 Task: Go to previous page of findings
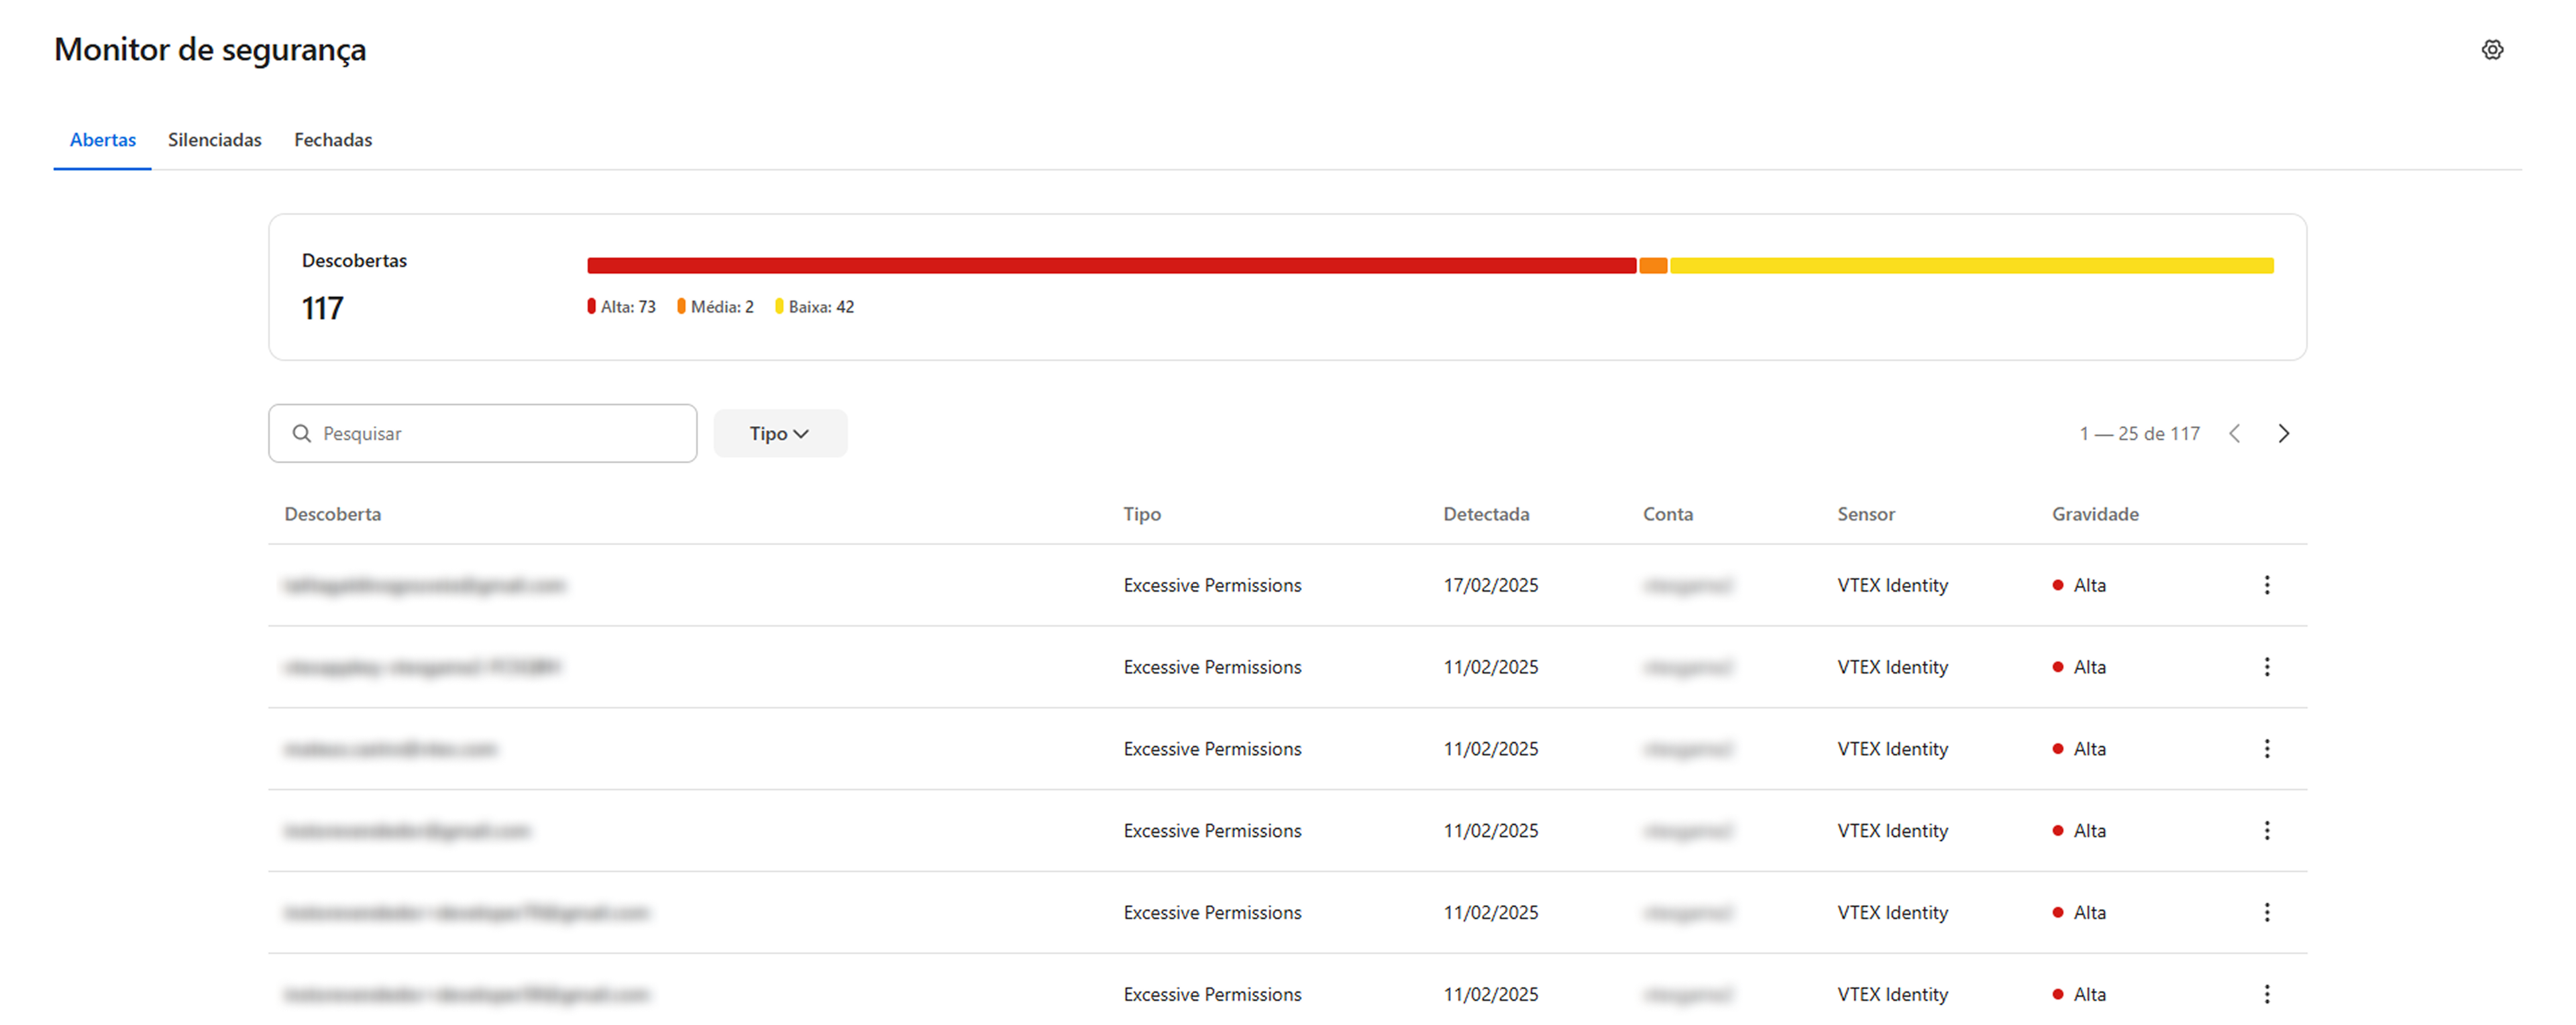(x=2234, y=433)
